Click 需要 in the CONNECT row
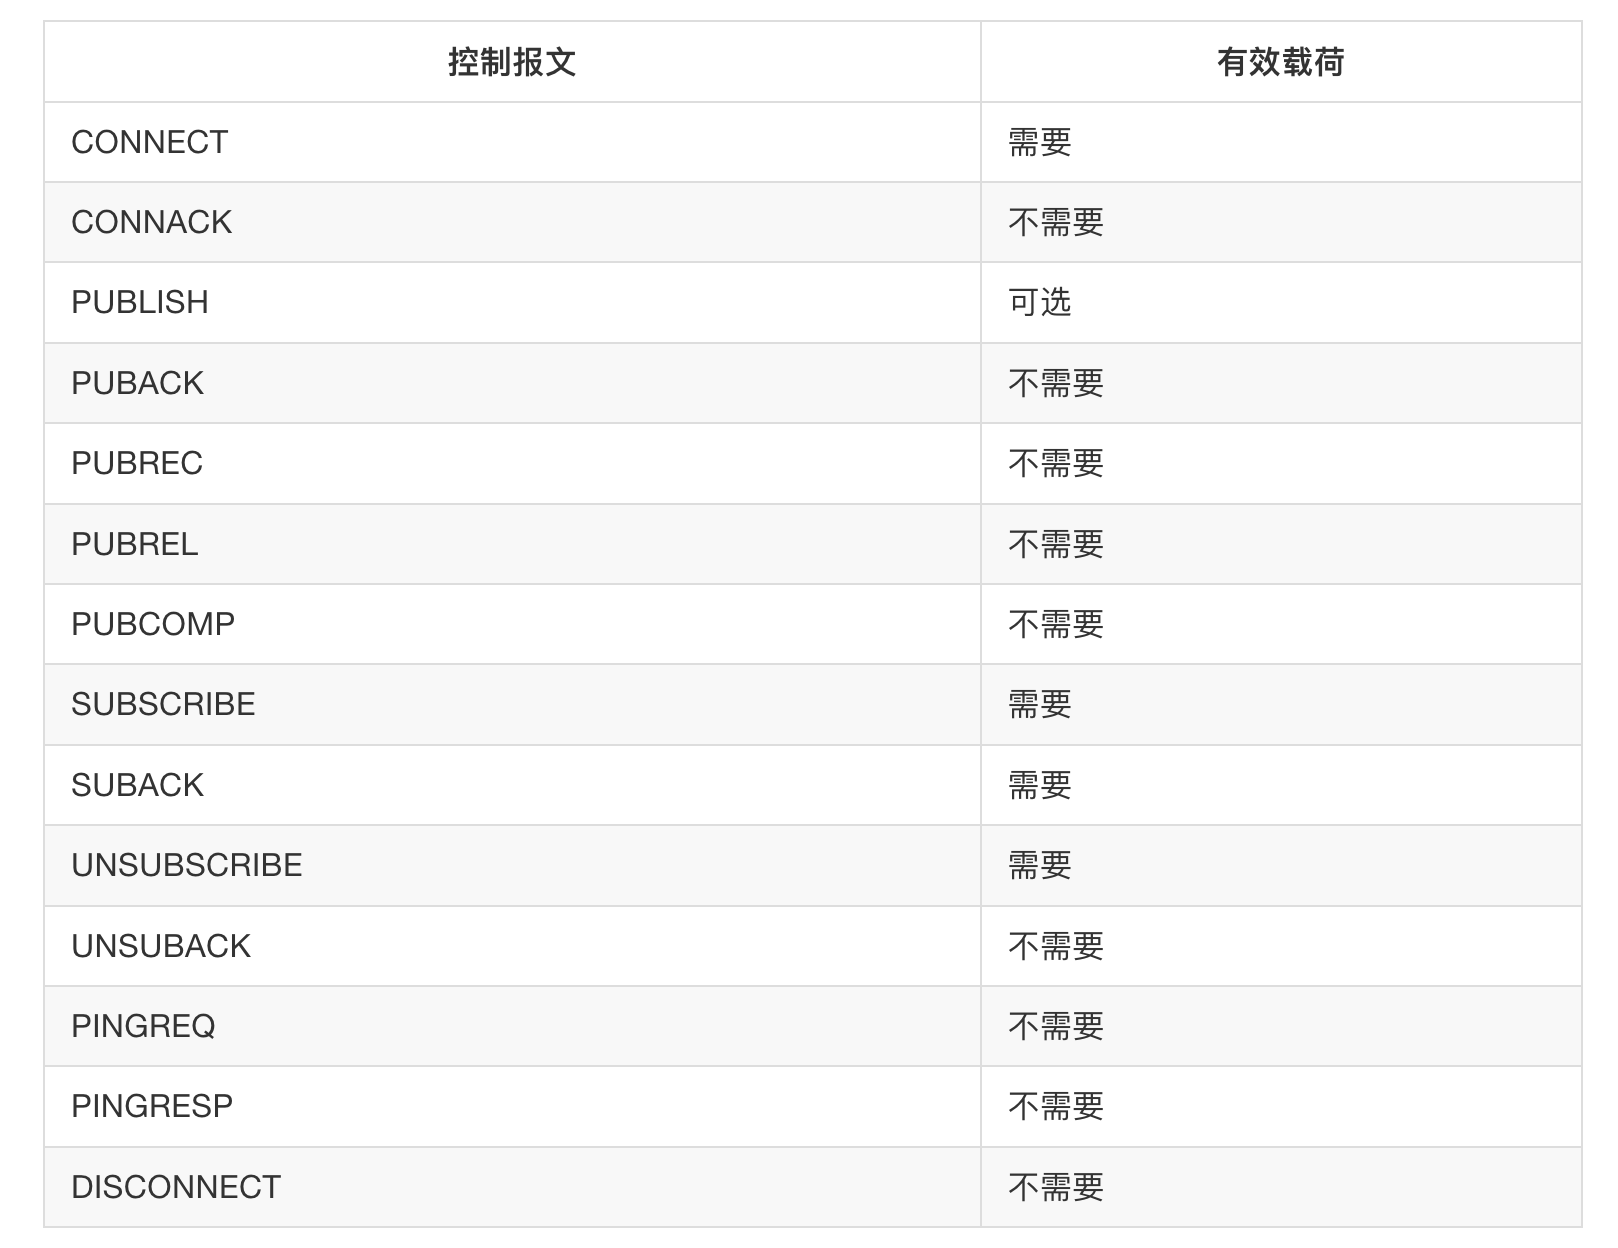Image resolution: width=1618 pixels, height=1248 pixels. [x=1040, y=142]
